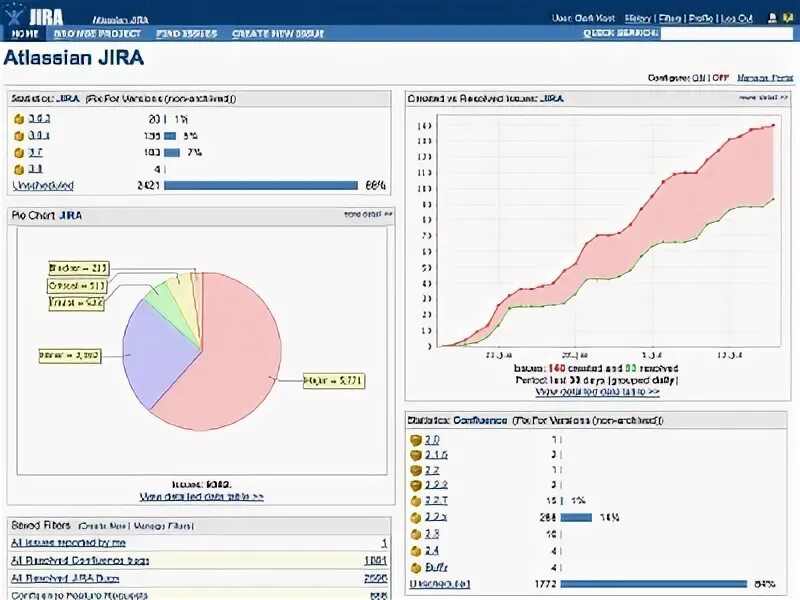
Task: Click the version icon in the JIRA row with 4 issues
Action: tap(19, 169)
